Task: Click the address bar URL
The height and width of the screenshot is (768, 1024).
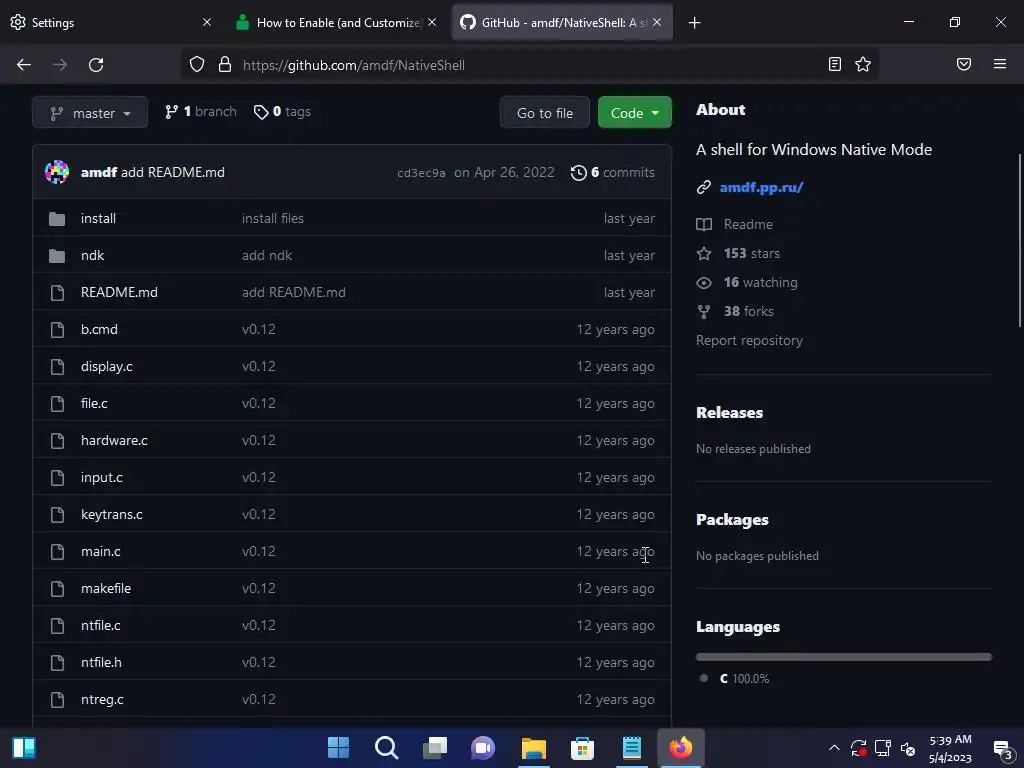Action: pyautogui.click(x=353, y=65)
